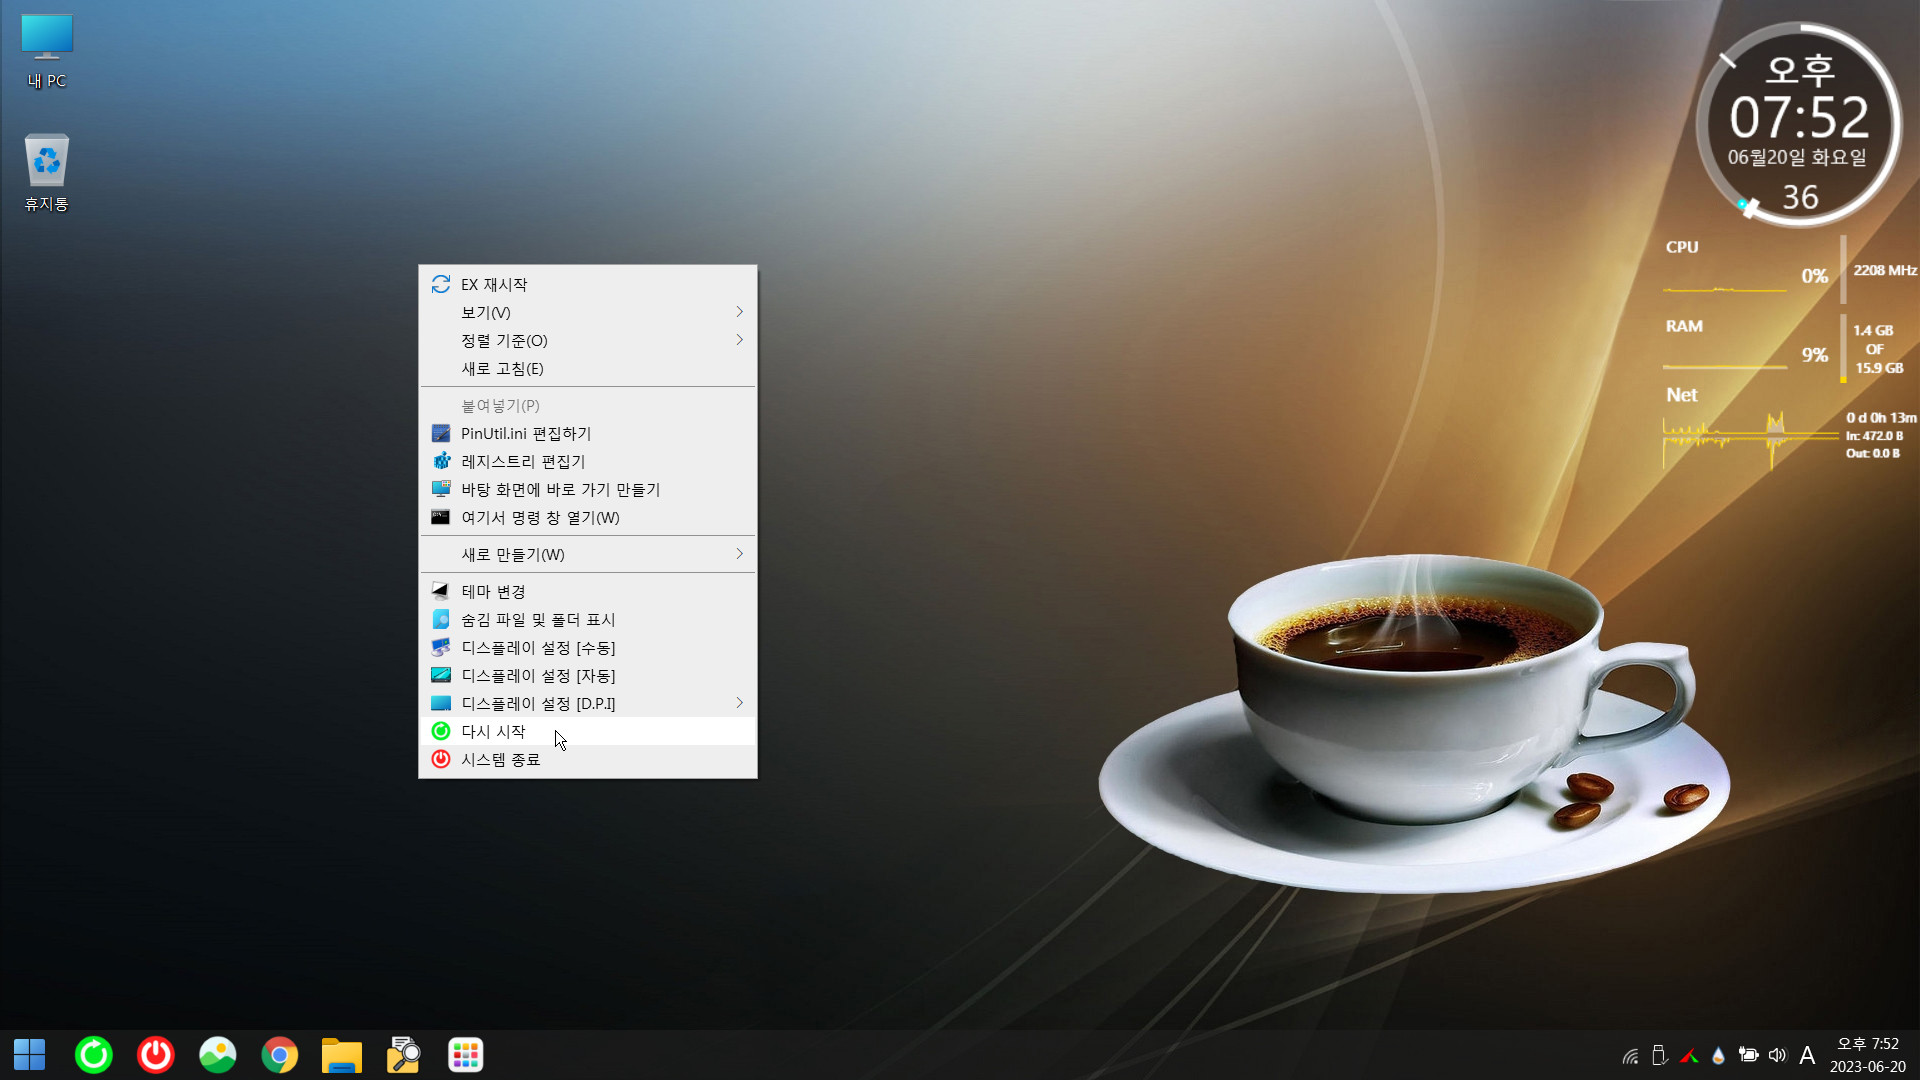Click the battery power tray icon
The width and height of the screenshot is (1920, 1080).
pyautogui.click(x=1748, y=1055)
